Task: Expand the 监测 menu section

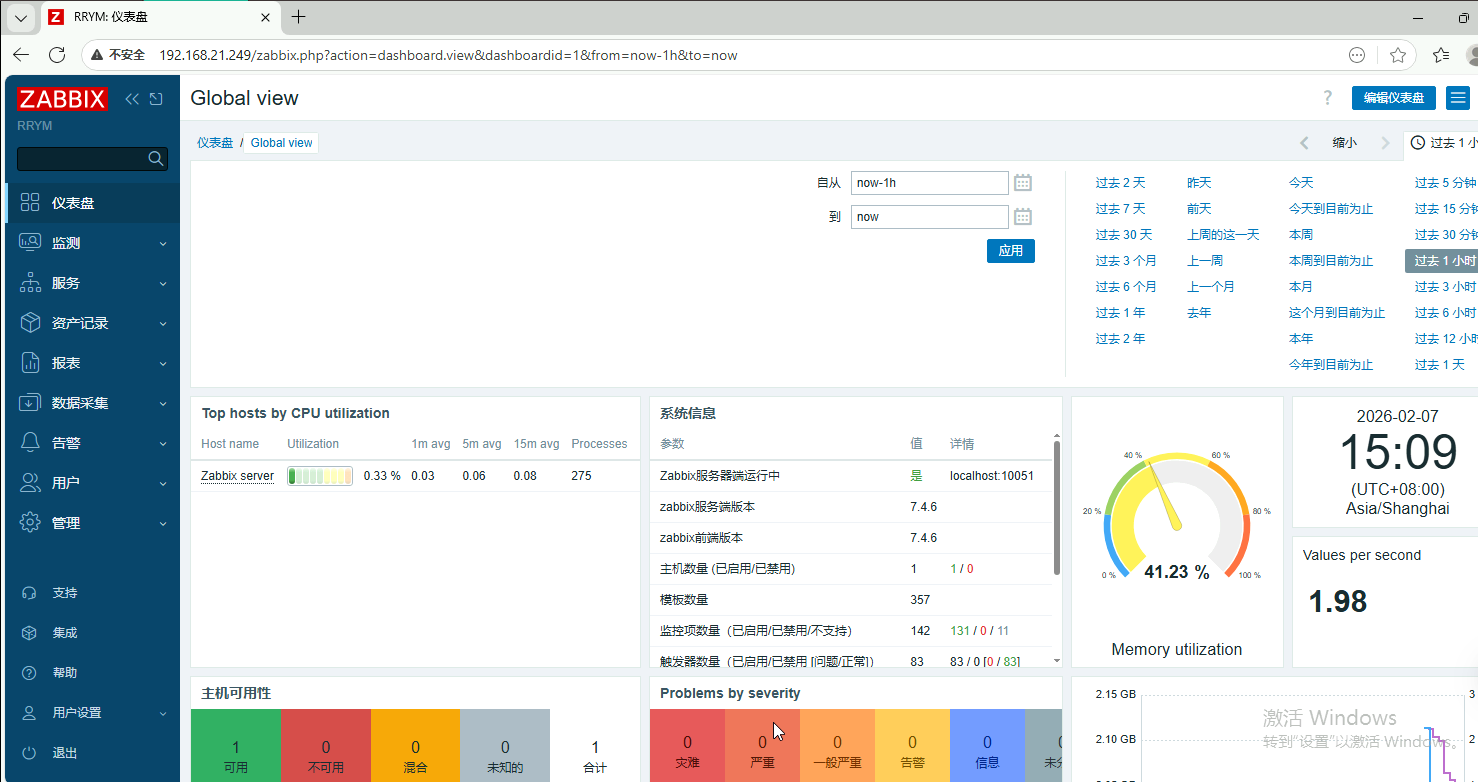Action: pyautogui.click(x=90, y=243)
